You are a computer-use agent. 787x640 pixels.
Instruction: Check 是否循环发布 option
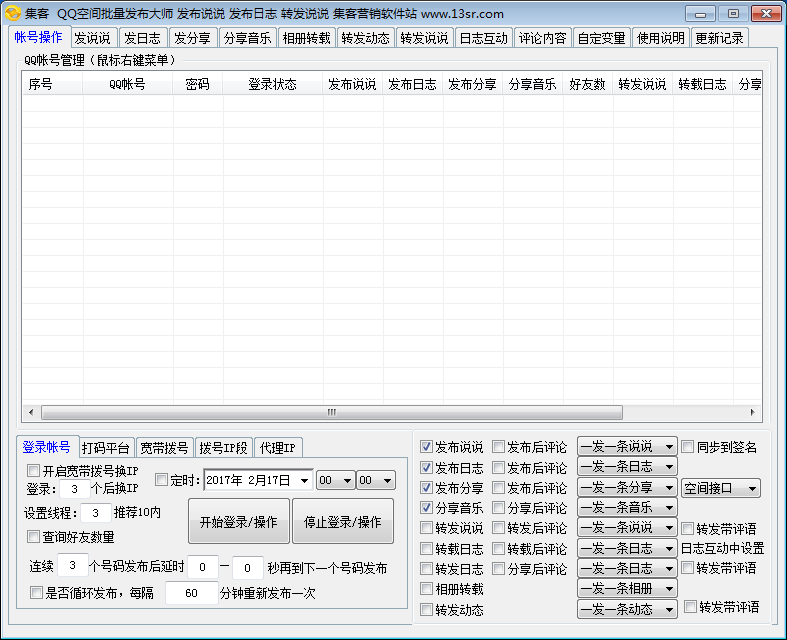coord(36,593)
